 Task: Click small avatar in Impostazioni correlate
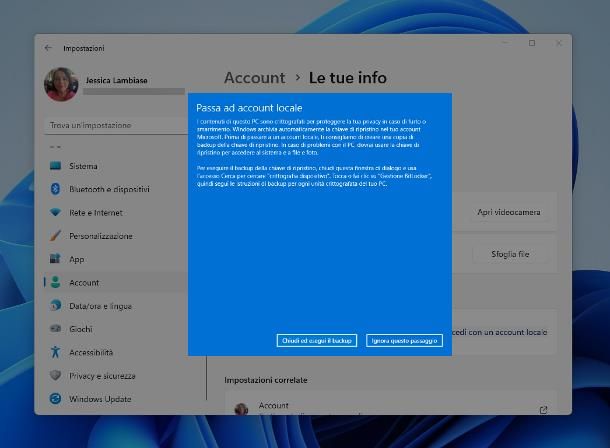point(241,409)
